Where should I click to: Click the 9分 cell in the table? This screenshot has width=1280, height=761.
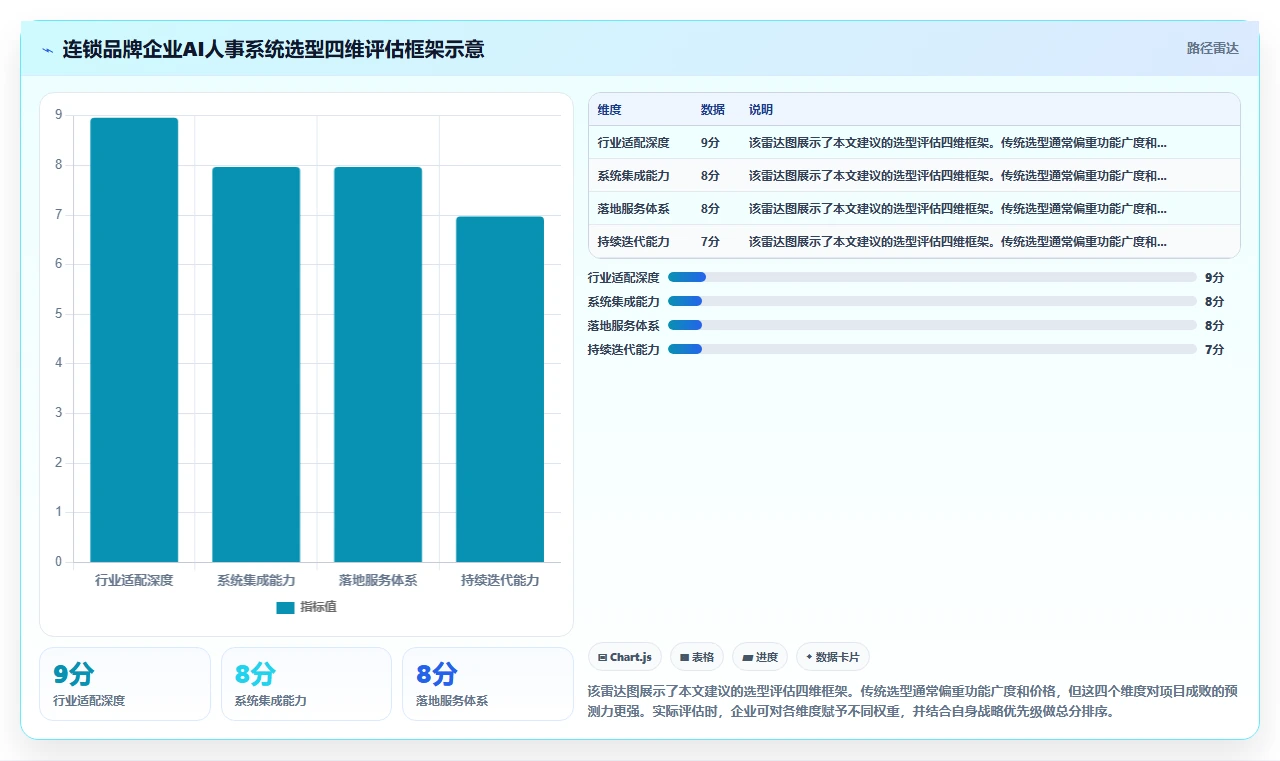[x=710, y=143]
